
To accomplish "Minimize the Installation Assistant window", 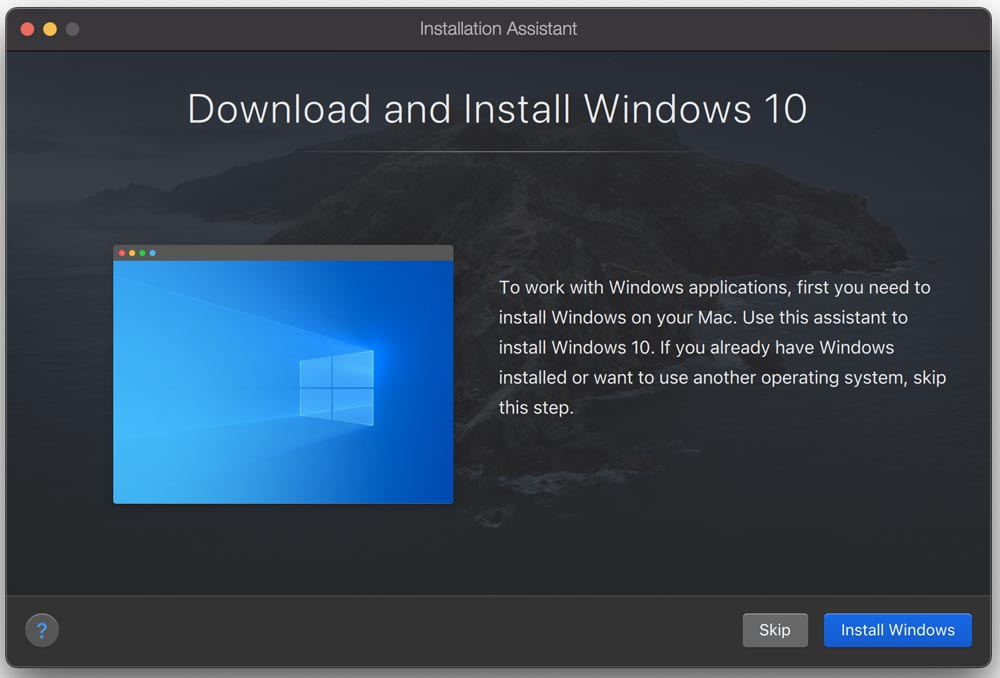I will click(x=47, y=29).
